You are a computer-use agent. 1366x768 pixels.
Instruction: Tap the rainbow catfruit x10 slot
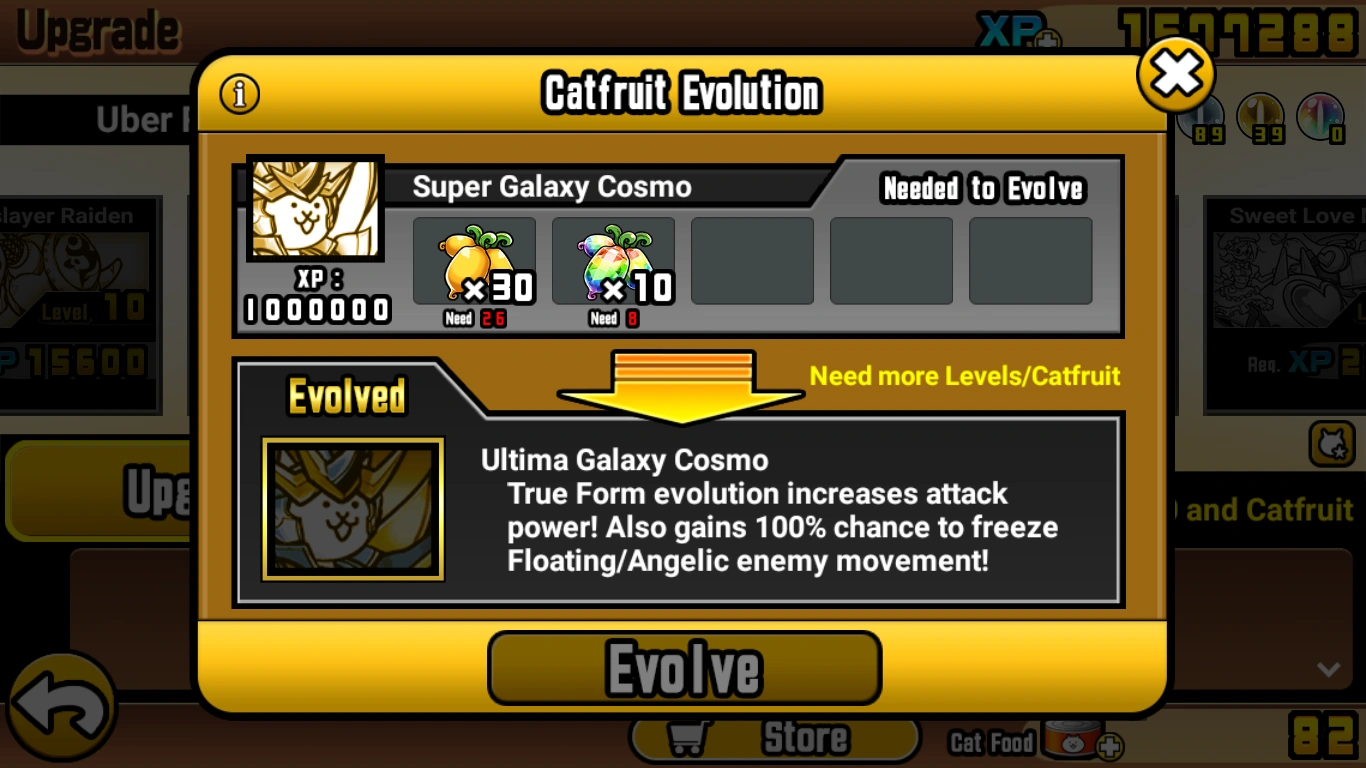(x=613, y=261)
